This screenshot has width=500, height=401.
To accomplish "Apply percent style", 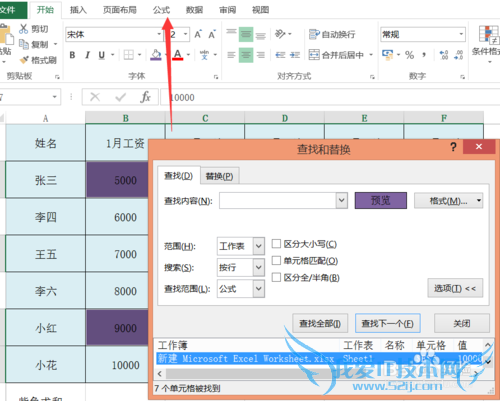I will 409,55.
